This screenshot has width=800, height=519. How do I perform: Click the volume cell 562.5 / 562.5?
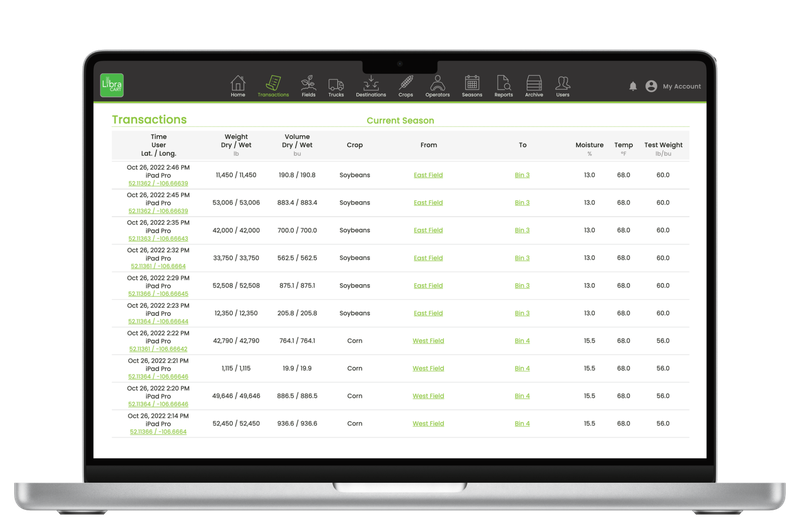[297, 258]
